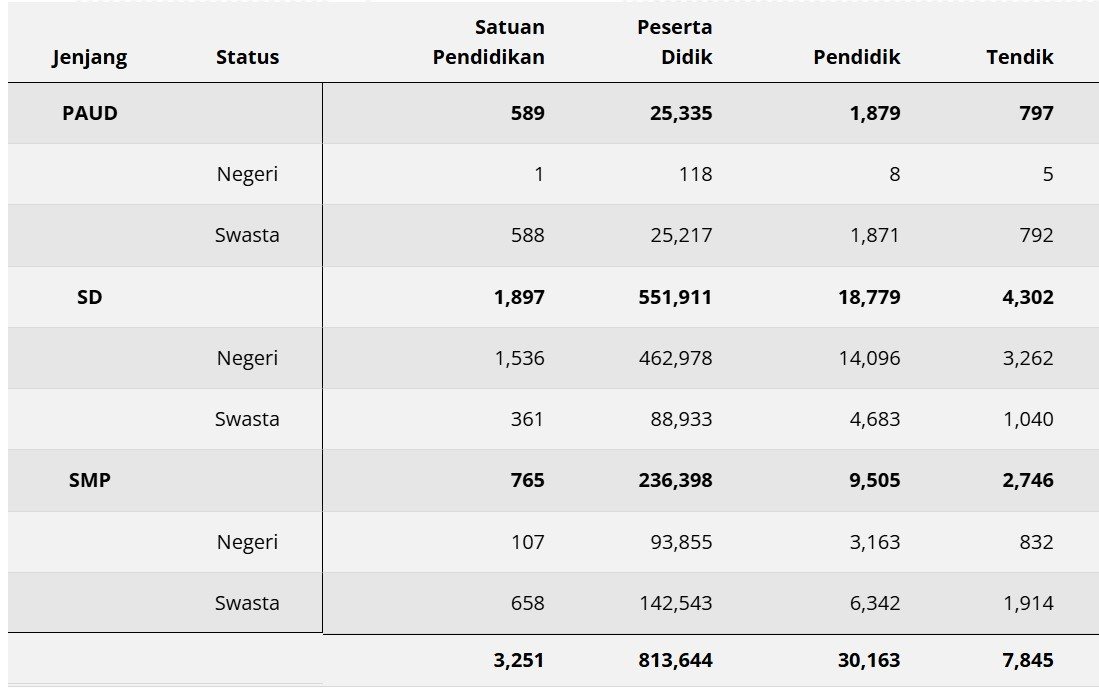This screenshot has height=689, width=1099.
Task: Select the PAUD row label
Action: (x=90, y=113)
